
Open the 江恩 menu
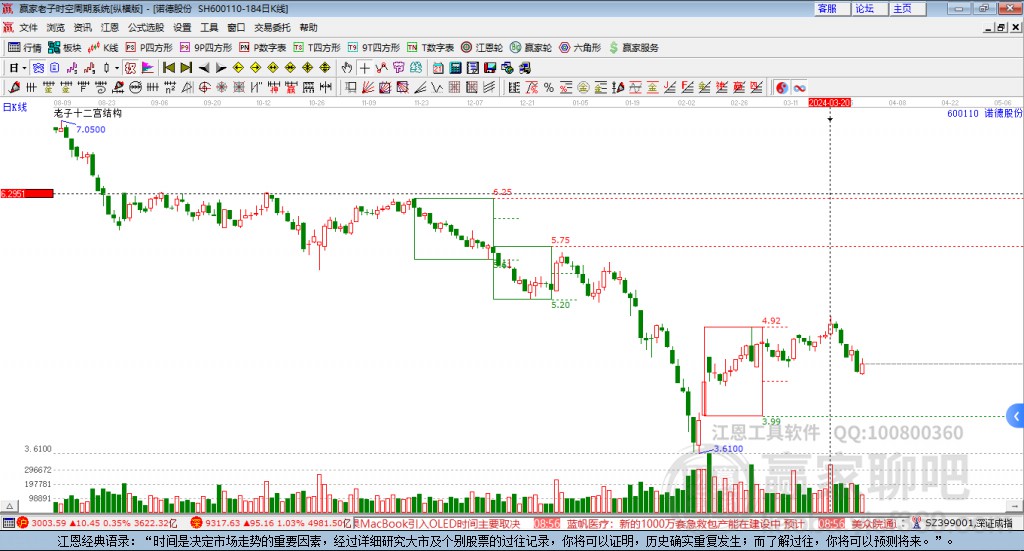[x=110, y=27]
